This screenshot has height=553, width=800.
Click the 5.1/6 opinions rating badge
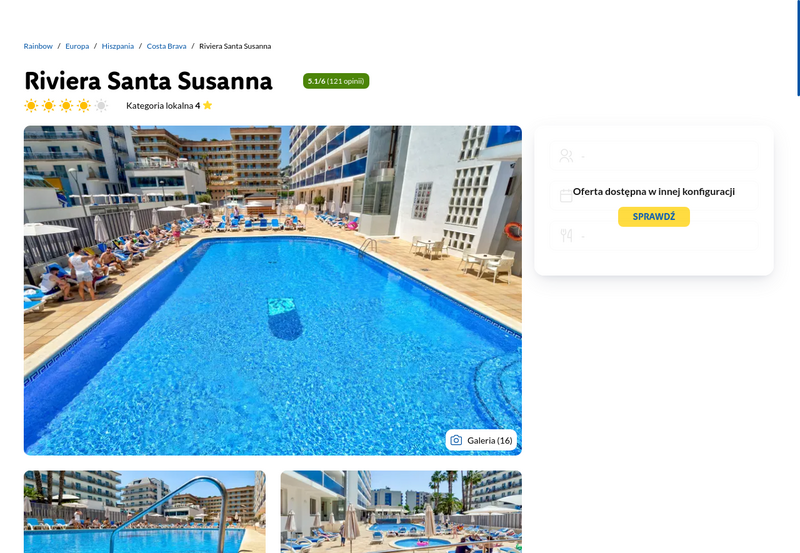coord(336,81)
